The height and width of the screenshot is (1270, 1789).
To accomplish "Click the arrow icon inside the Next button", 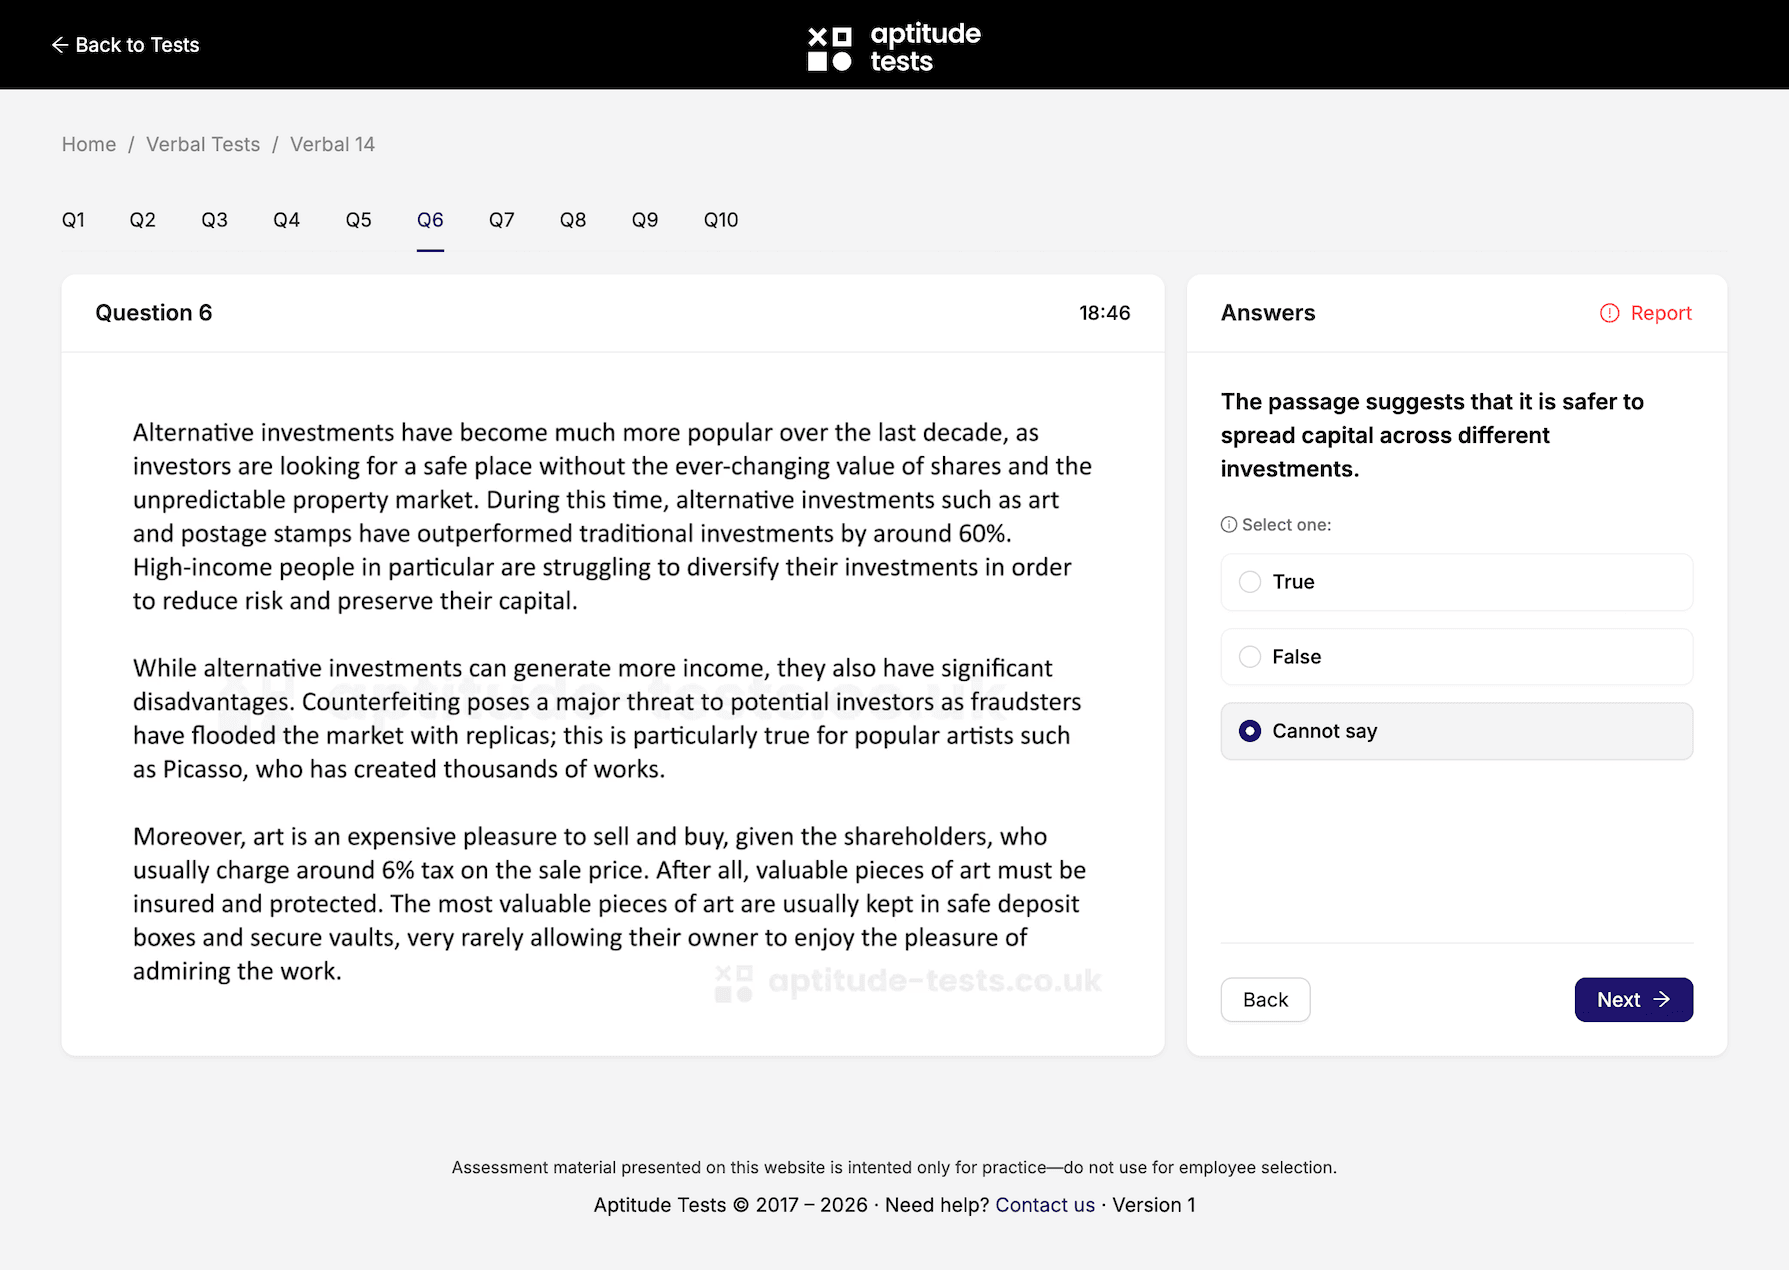I will pos(1662,999).
